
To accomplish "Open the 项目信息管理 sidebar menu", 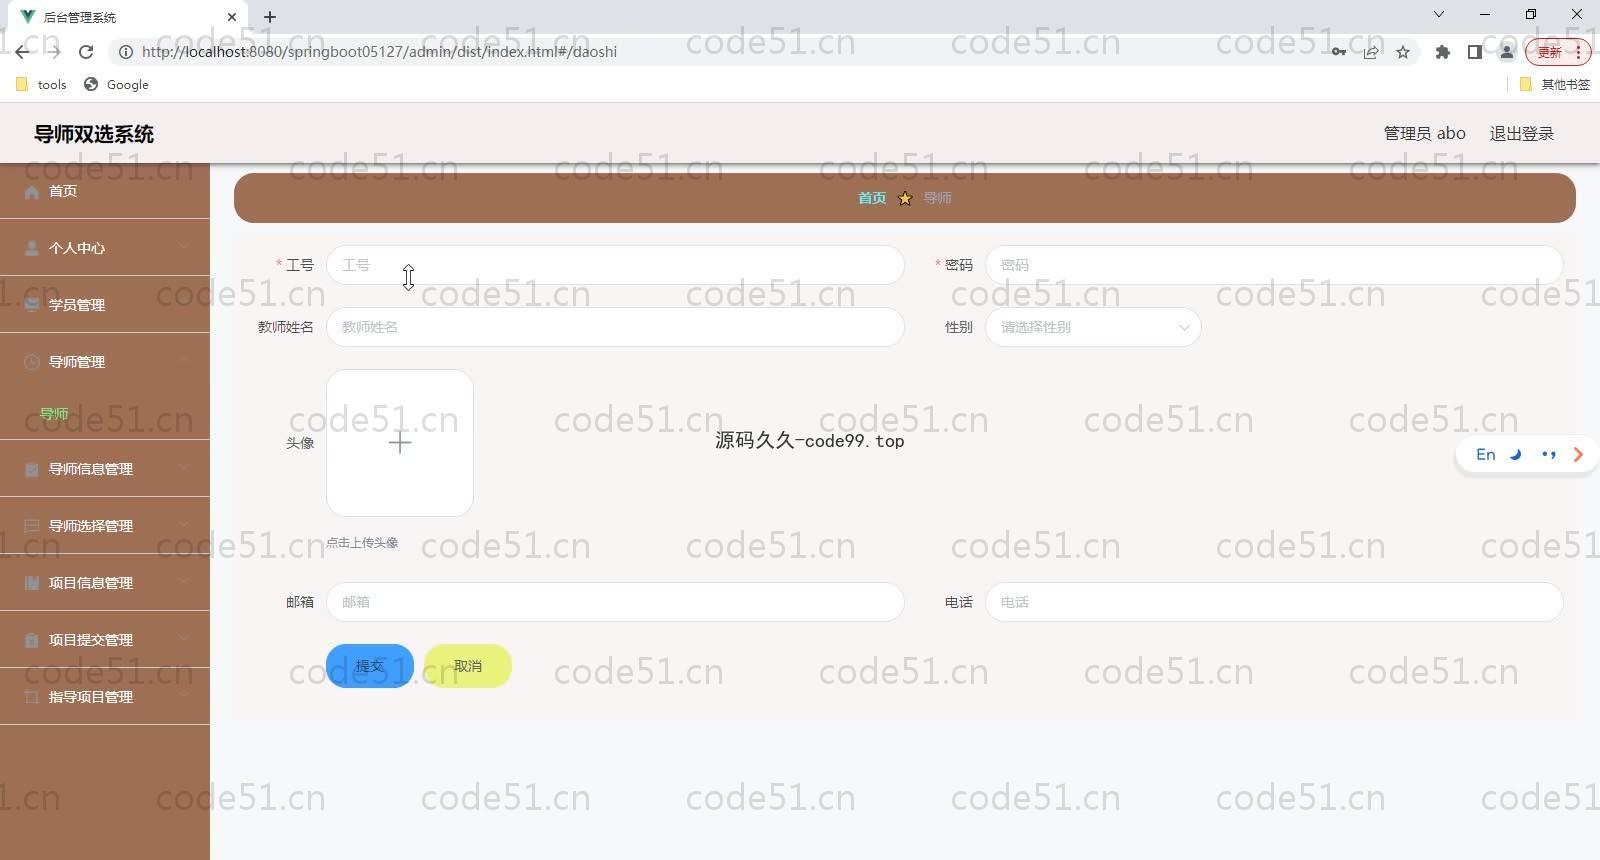I will (105, 583).
